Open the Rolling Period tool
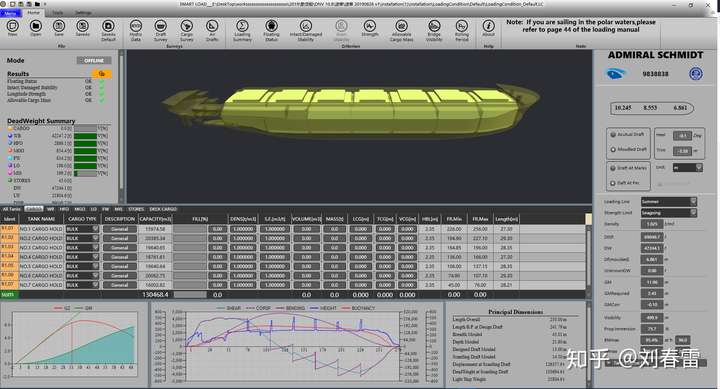Viewport: 720px width, 389px height. point(461,30)
